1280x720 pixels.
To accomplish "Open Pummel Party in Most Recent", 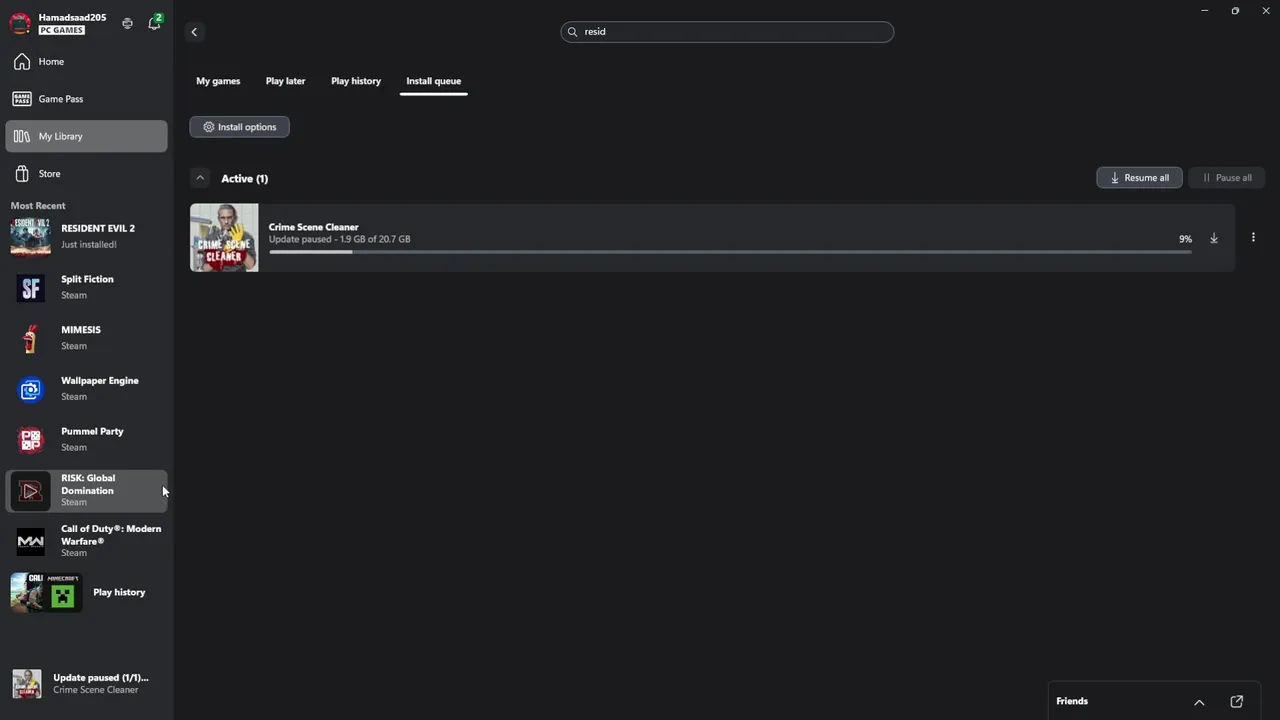I will click(86, 439).
